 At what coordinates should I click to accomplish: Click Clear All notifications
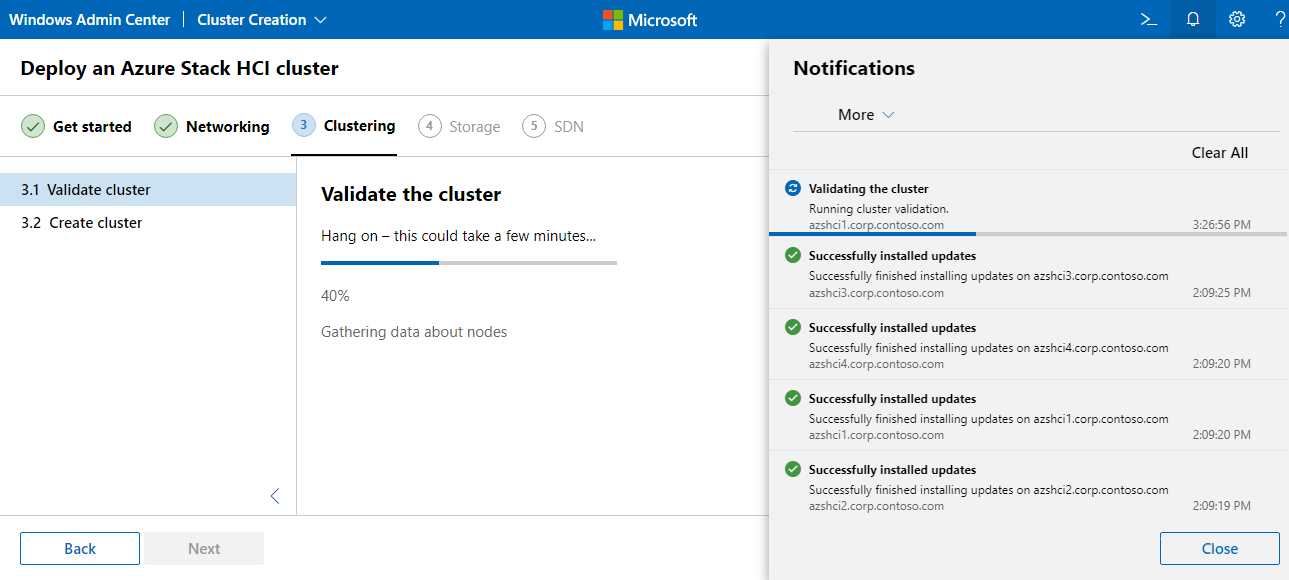click(x=1220, y=152)
